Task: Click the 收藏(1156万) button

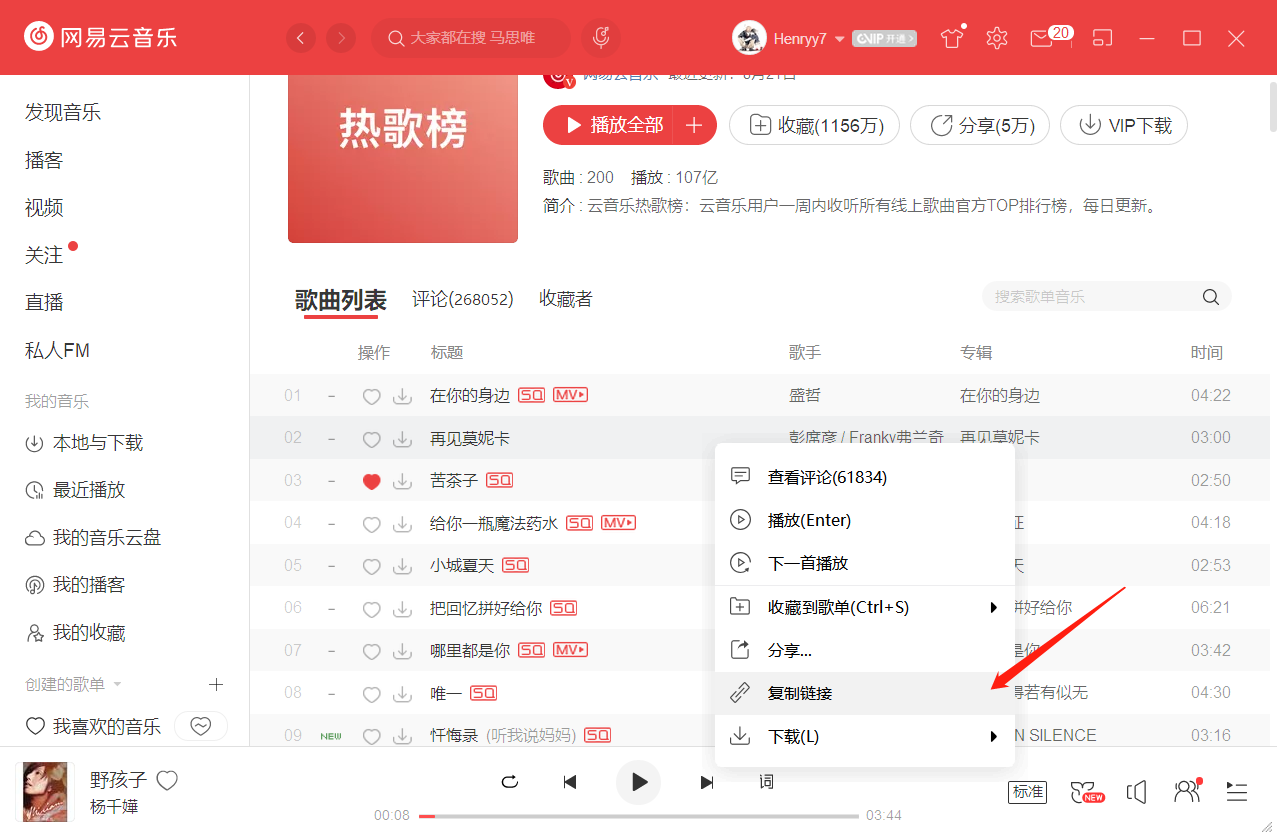Action: (814, 126)
